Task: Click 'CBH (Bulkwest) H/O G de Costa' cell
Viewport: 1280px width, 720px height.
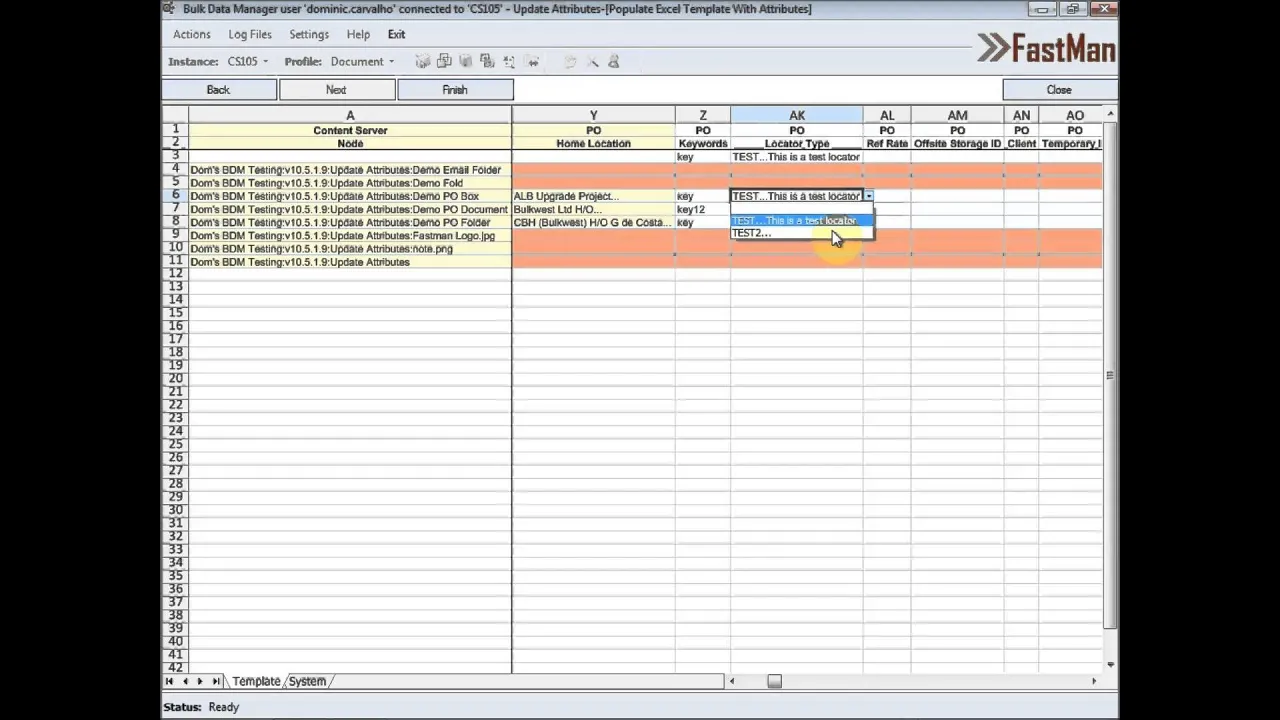Action: point(593,223)
